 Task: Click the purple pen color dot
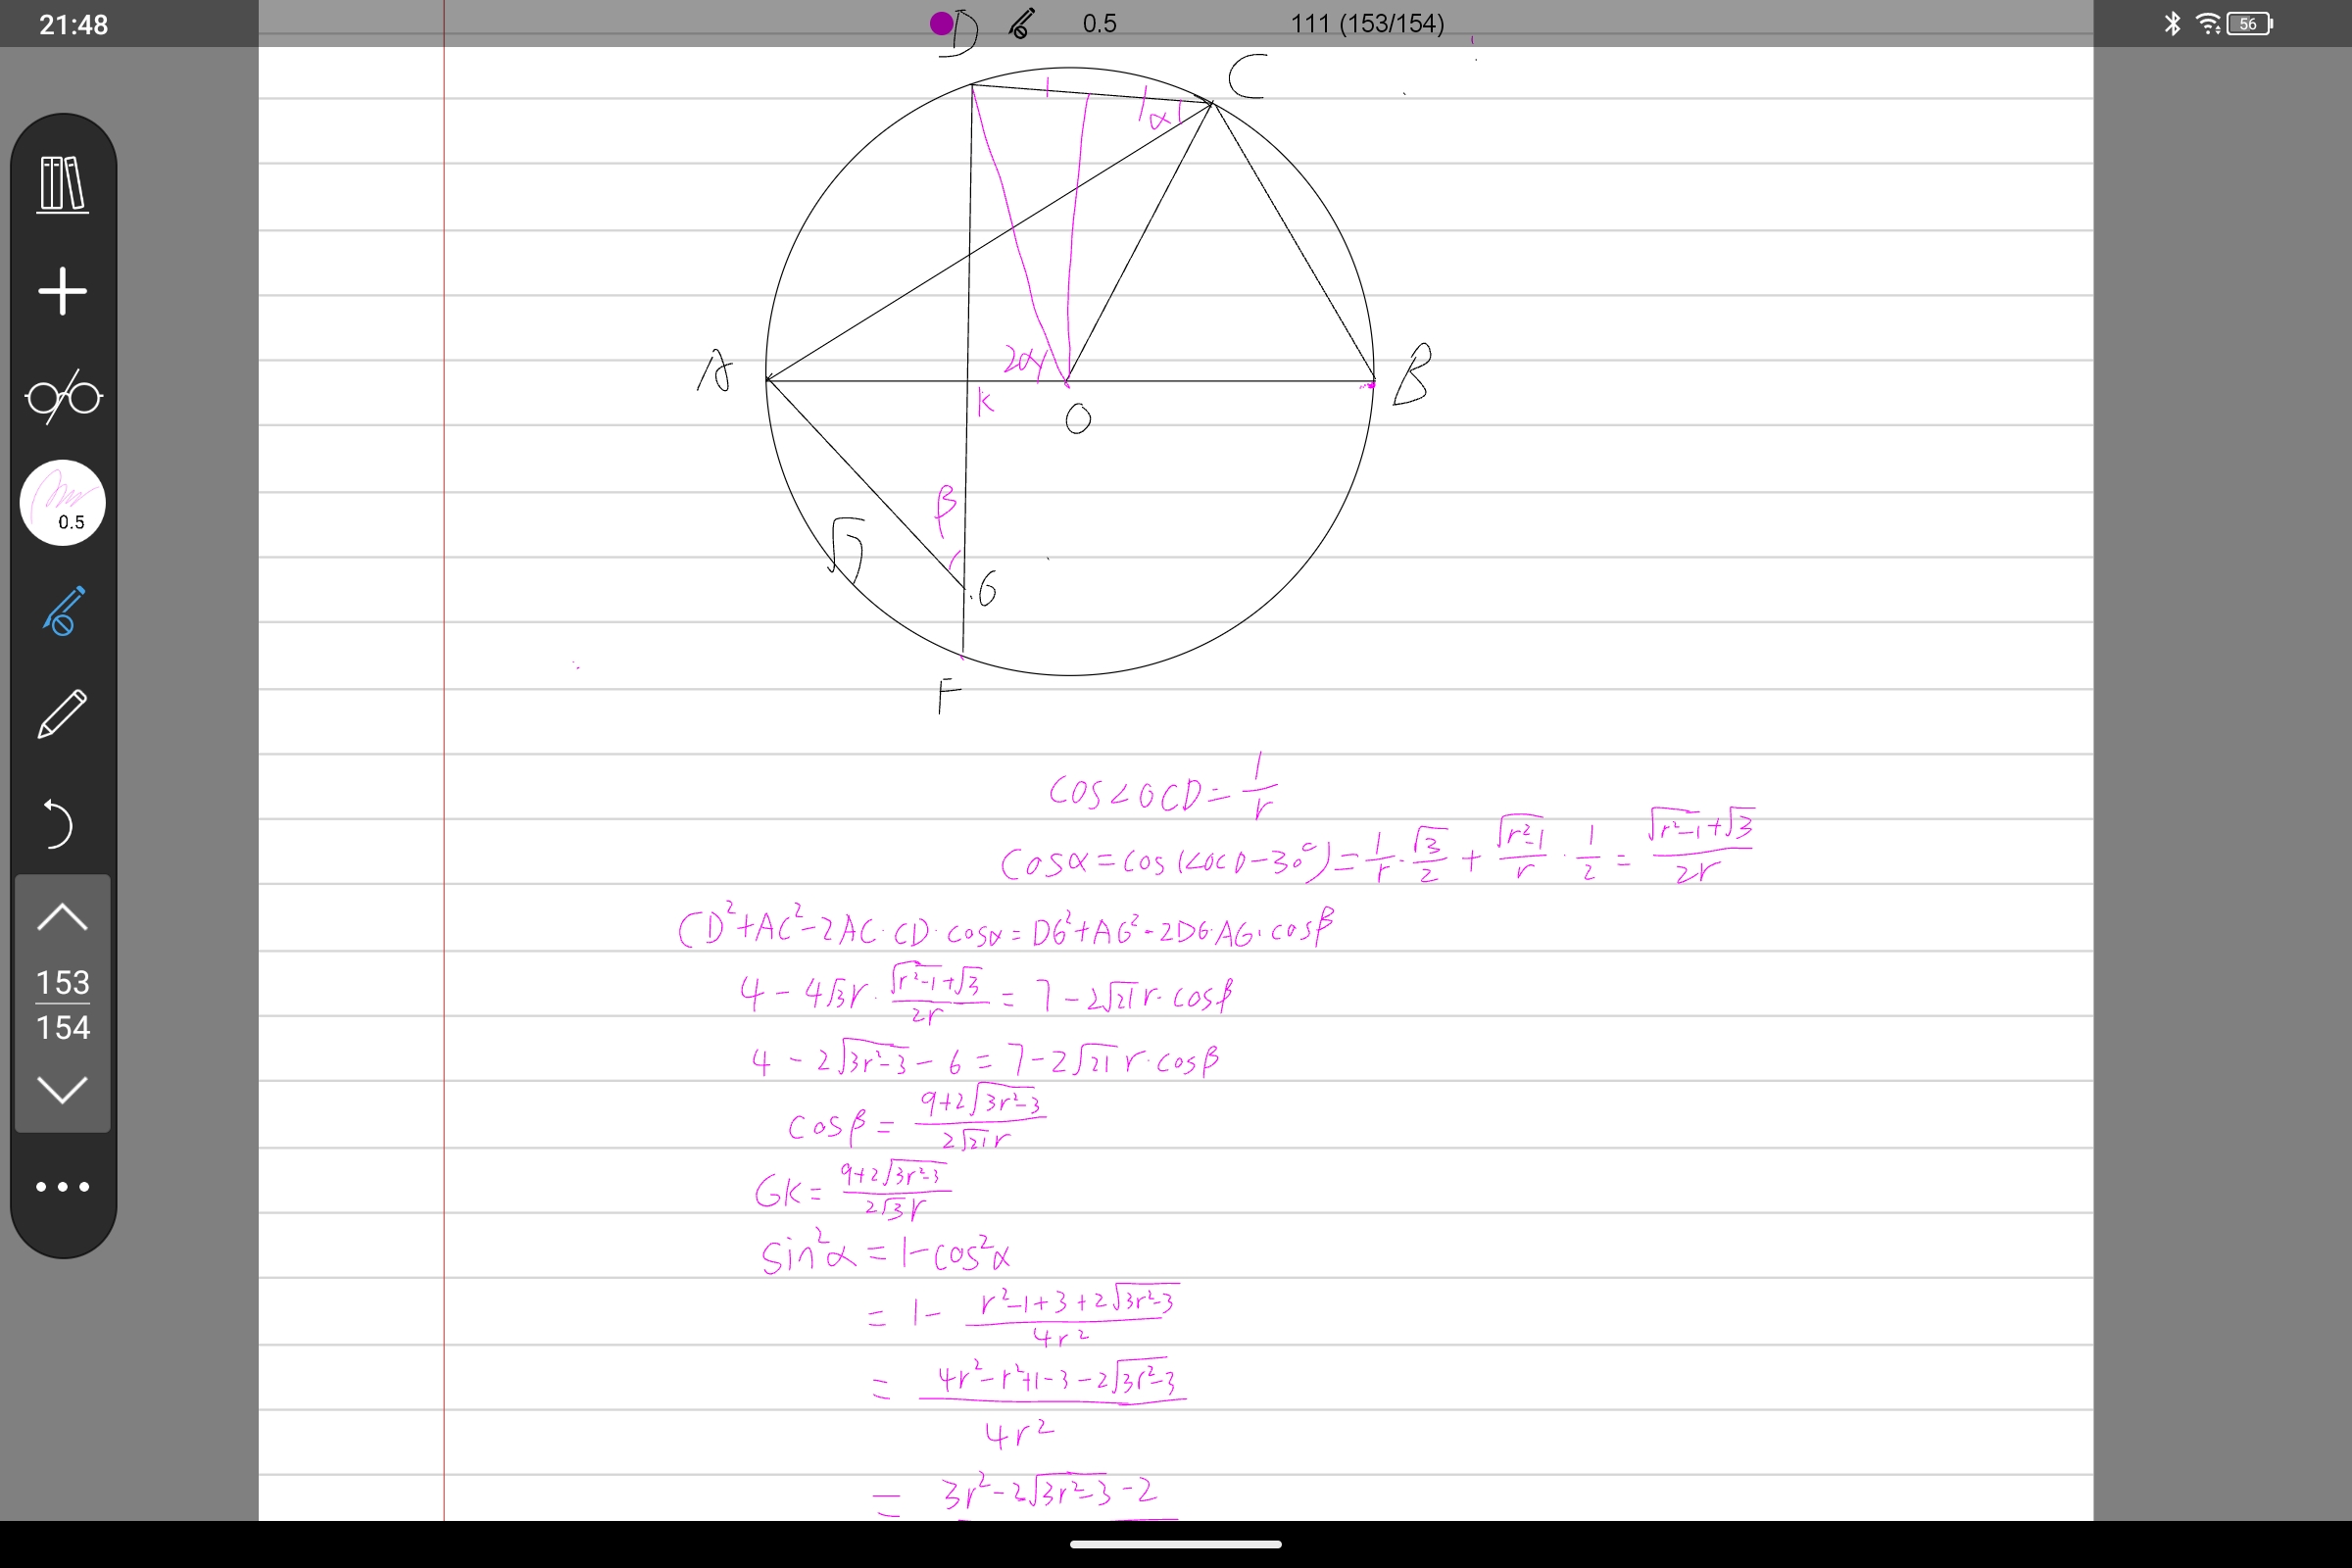(x=941, y=23)
